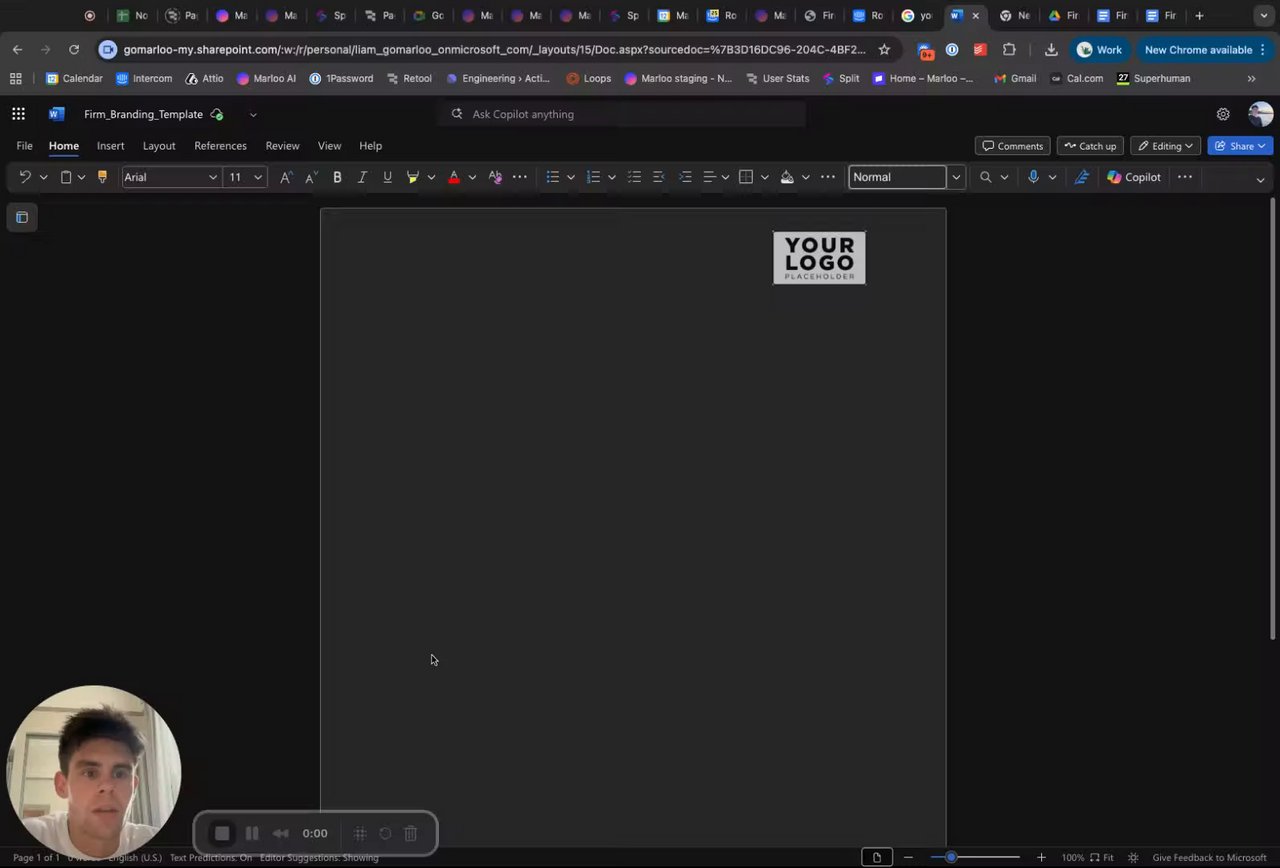The width and height of the screenshot is (1280, 868).
Task: Click the Ask Copilot anything search box
Action: [622, 114]
